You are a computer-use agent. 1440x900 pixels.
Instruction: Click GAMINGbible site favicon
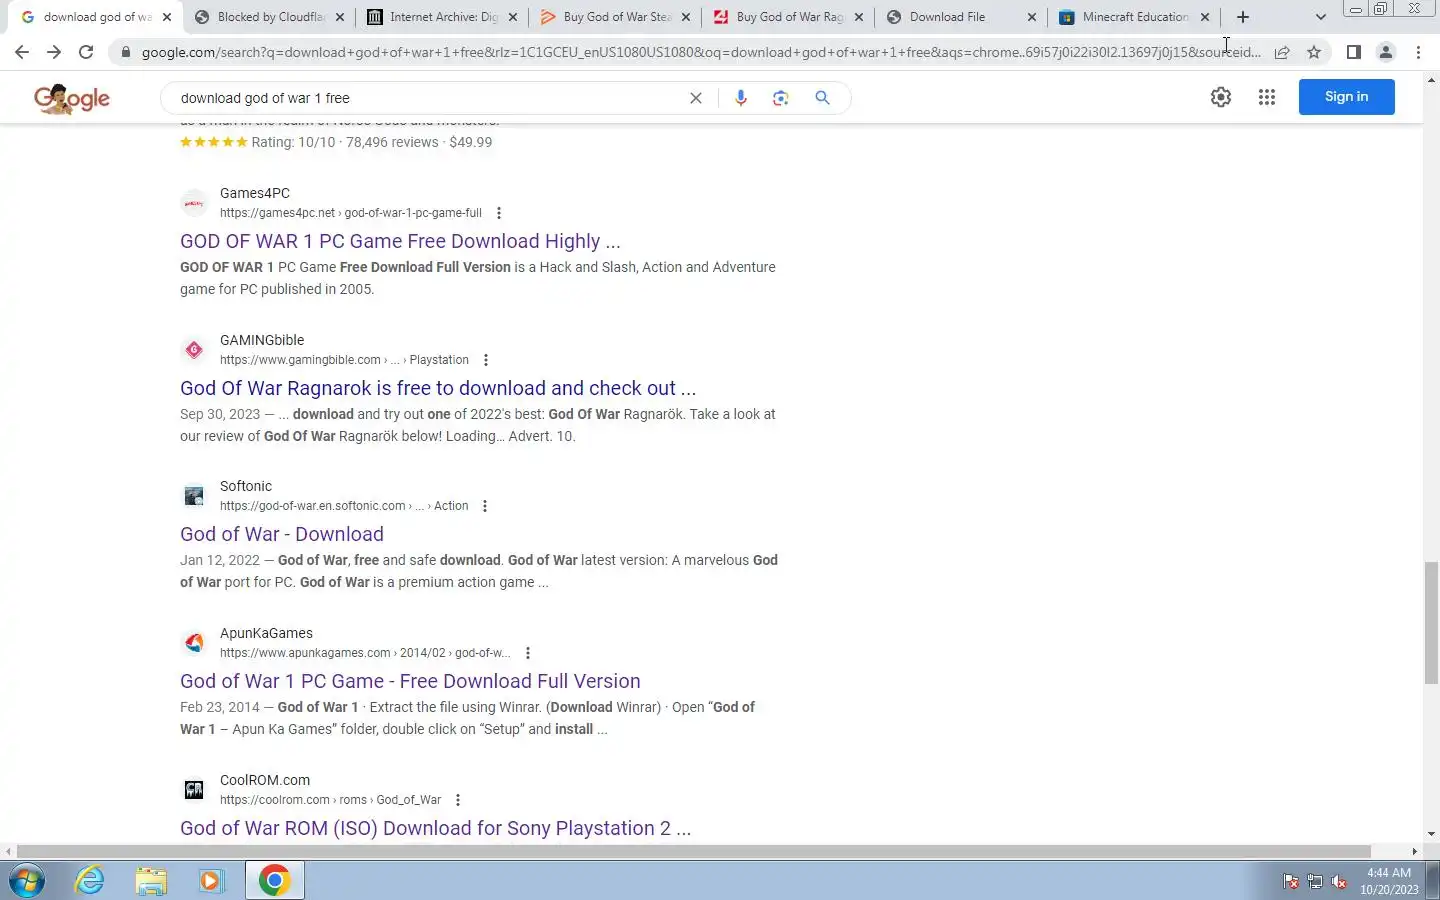[x=194, y=350]
